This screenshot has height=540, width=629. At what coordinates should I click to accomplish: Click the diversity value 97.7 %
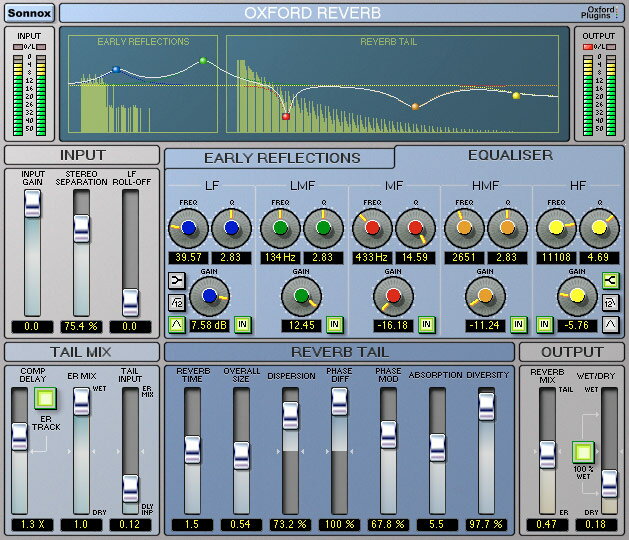pyautogui.click(x=487, y=524)
